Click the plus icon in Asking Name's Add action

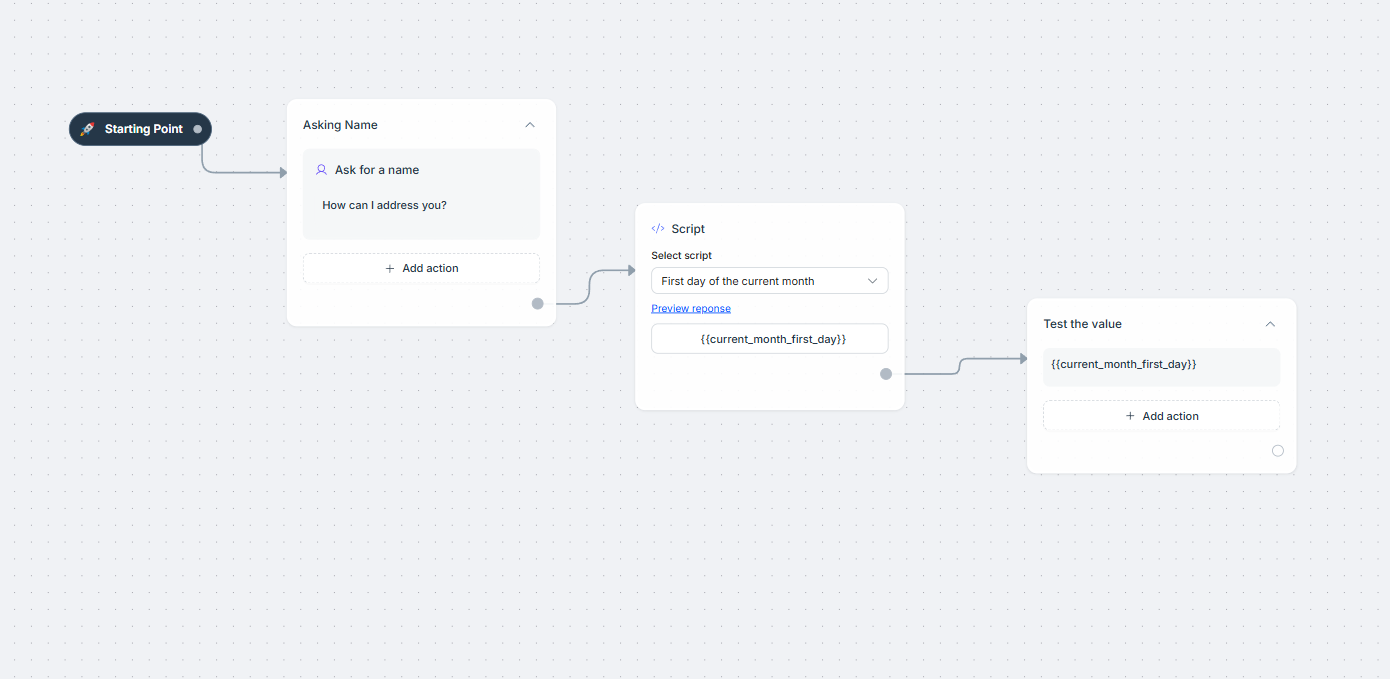click(x=390, y=268)
